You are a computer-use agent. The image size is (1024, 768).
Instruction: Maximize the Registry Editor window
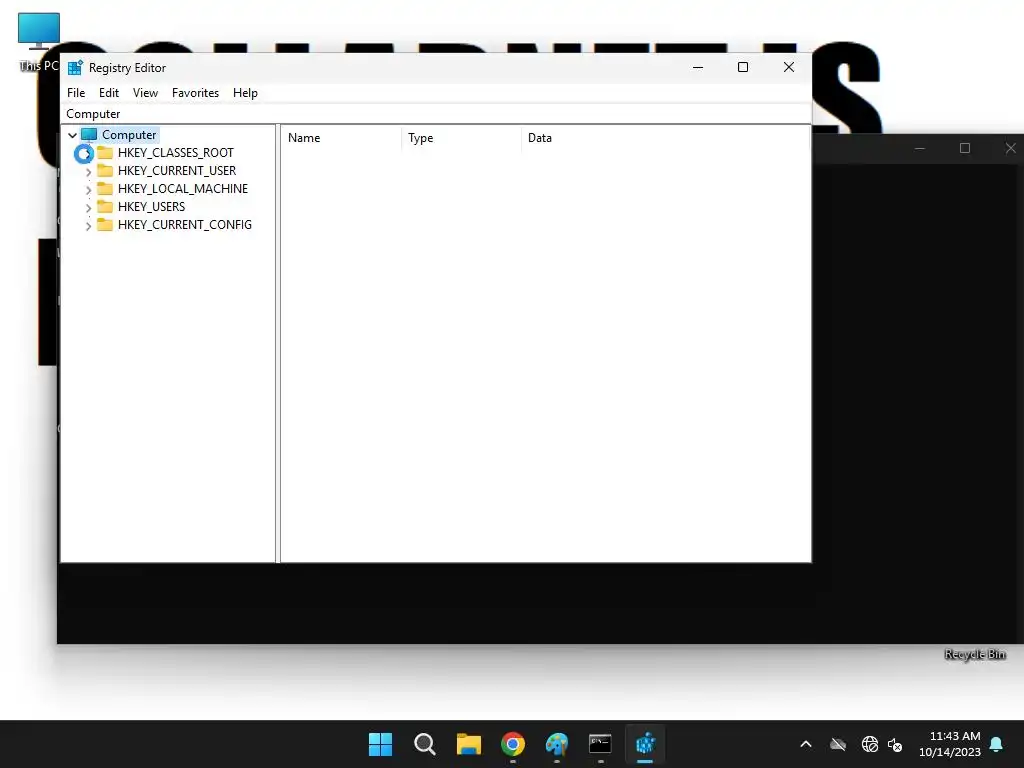click(743, 67)
